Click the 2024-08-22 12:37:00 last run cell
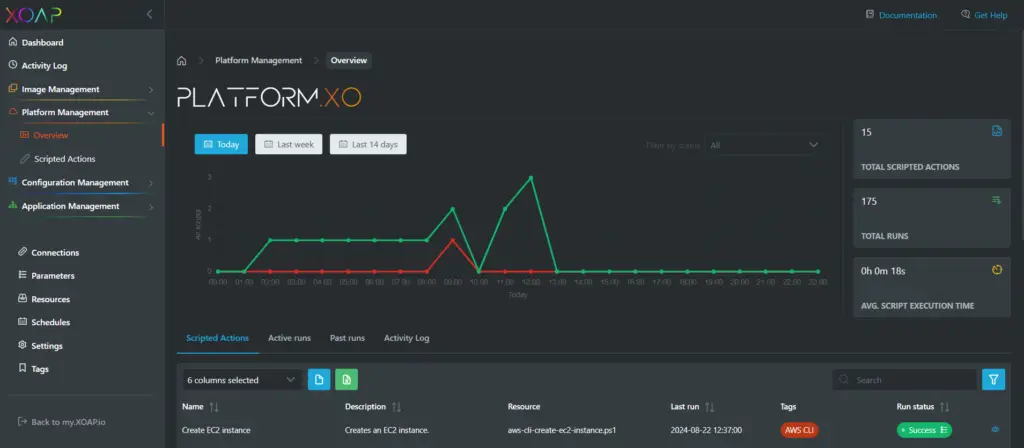The height and width of the screenshot is (448, 1024). click(706, 430)
